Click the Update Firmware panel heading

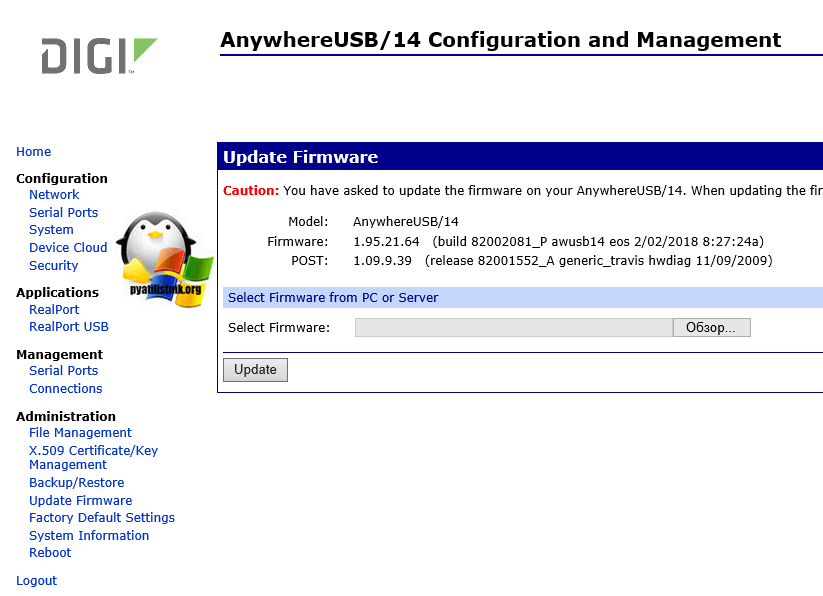(300, 157)
